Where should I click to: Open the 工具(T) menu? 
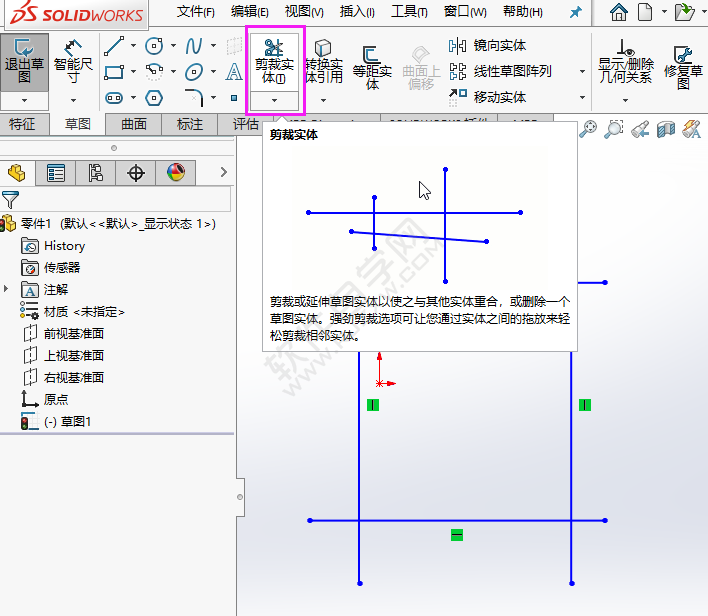pyautogui.click(x=410, y=12)
